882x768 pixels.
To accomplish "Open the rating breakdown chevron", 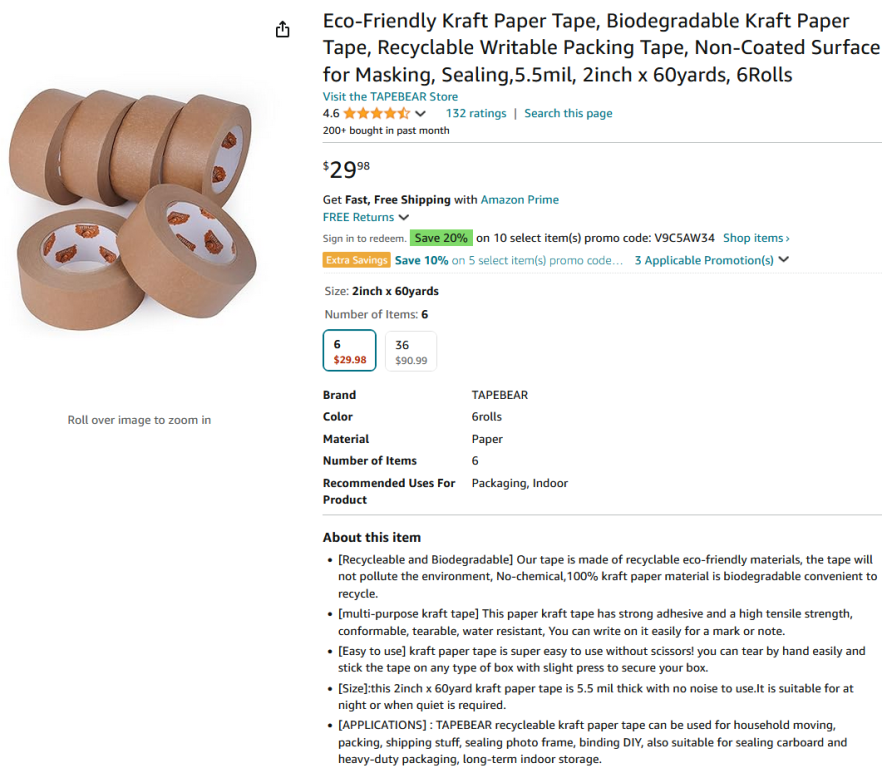I will click(x=420, y=114).
